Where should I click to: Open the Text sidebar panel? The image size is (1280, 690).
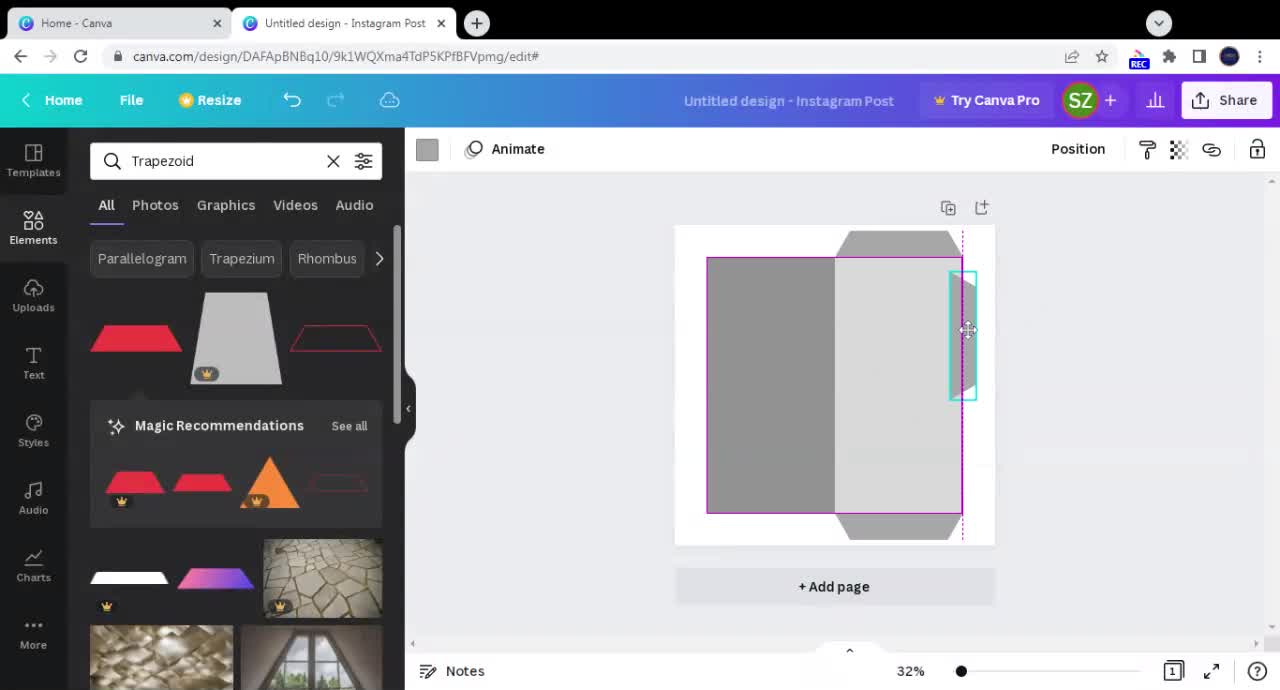(33, 362)
